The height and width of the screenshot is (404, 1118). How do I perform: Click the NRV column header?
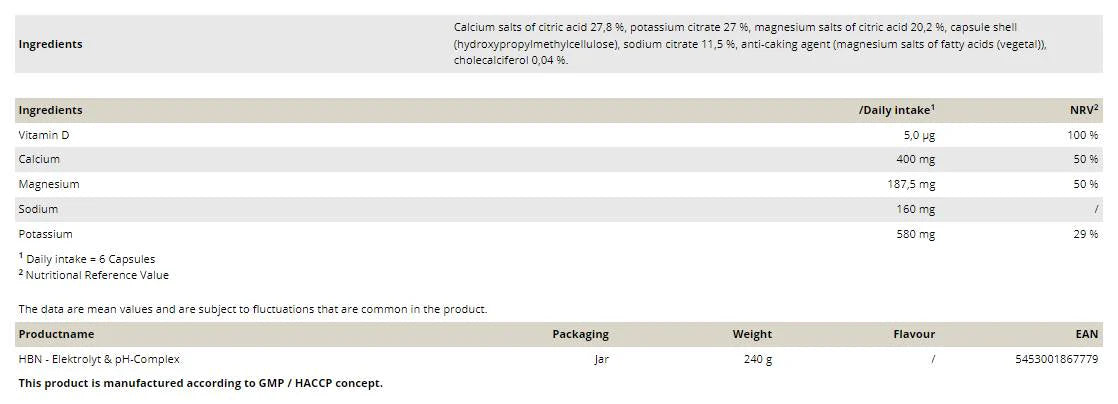pos(1084,110)
